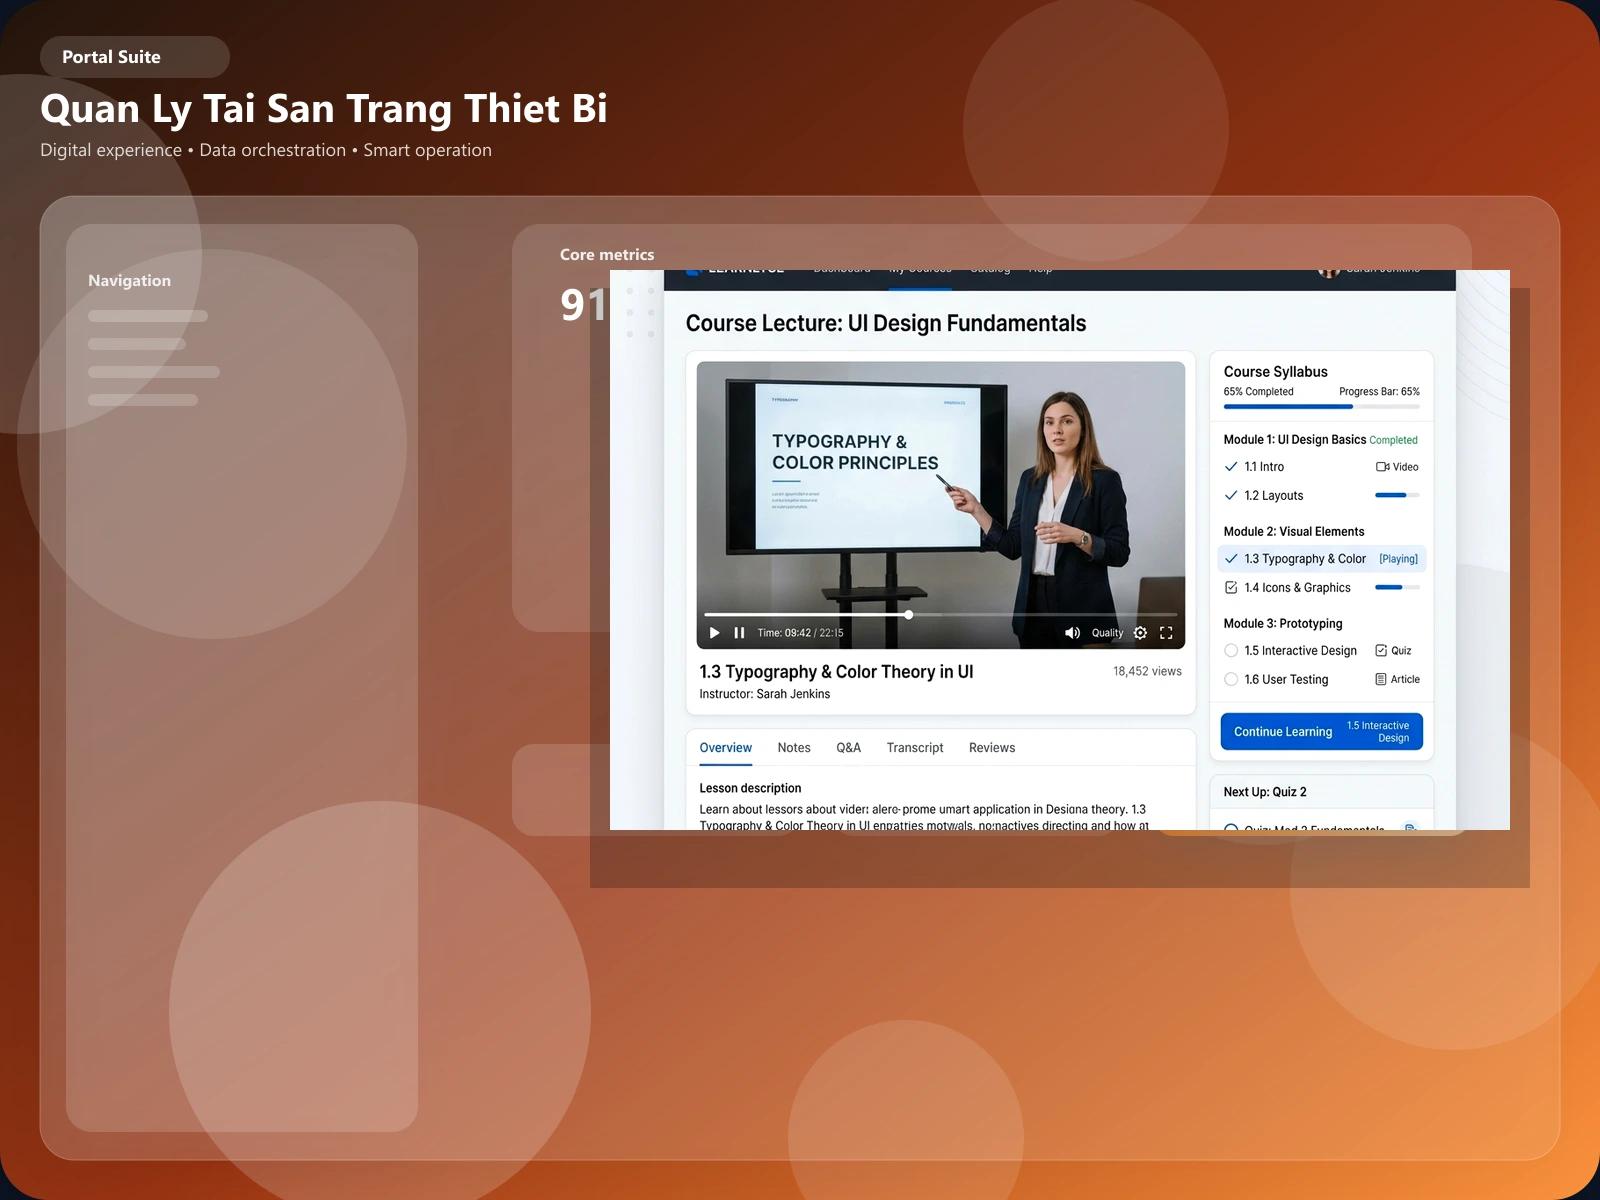
Task: Click the Progress Bar: 65% label
Action: point(1379,392)
